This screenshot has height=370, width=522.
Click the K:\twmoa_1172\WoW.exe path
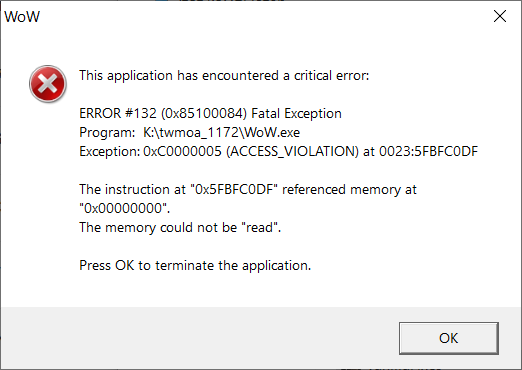(222, 133)
